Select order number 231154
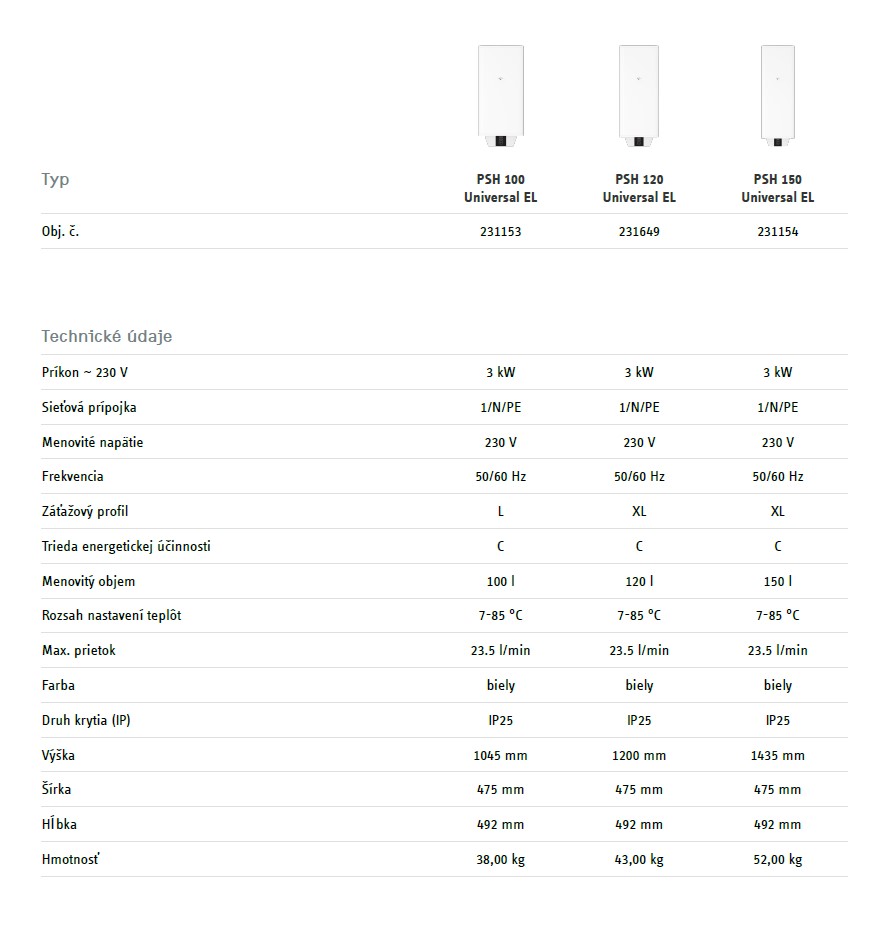 click(x=777, y=231)
